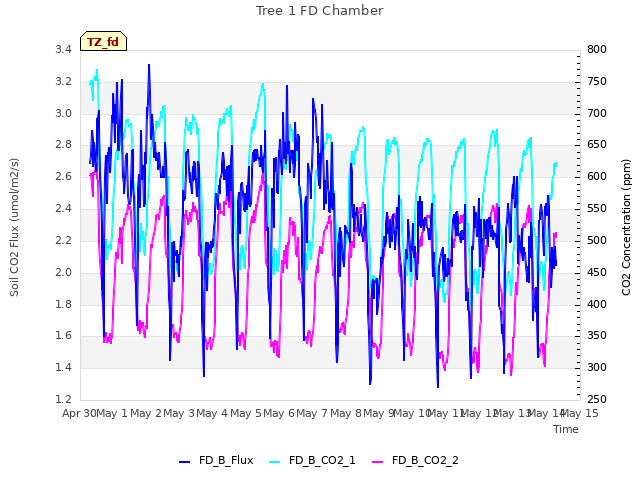Screen dimensions: 640x480
Task: Click the 750 right axis value
Action: tap(597, 81)
